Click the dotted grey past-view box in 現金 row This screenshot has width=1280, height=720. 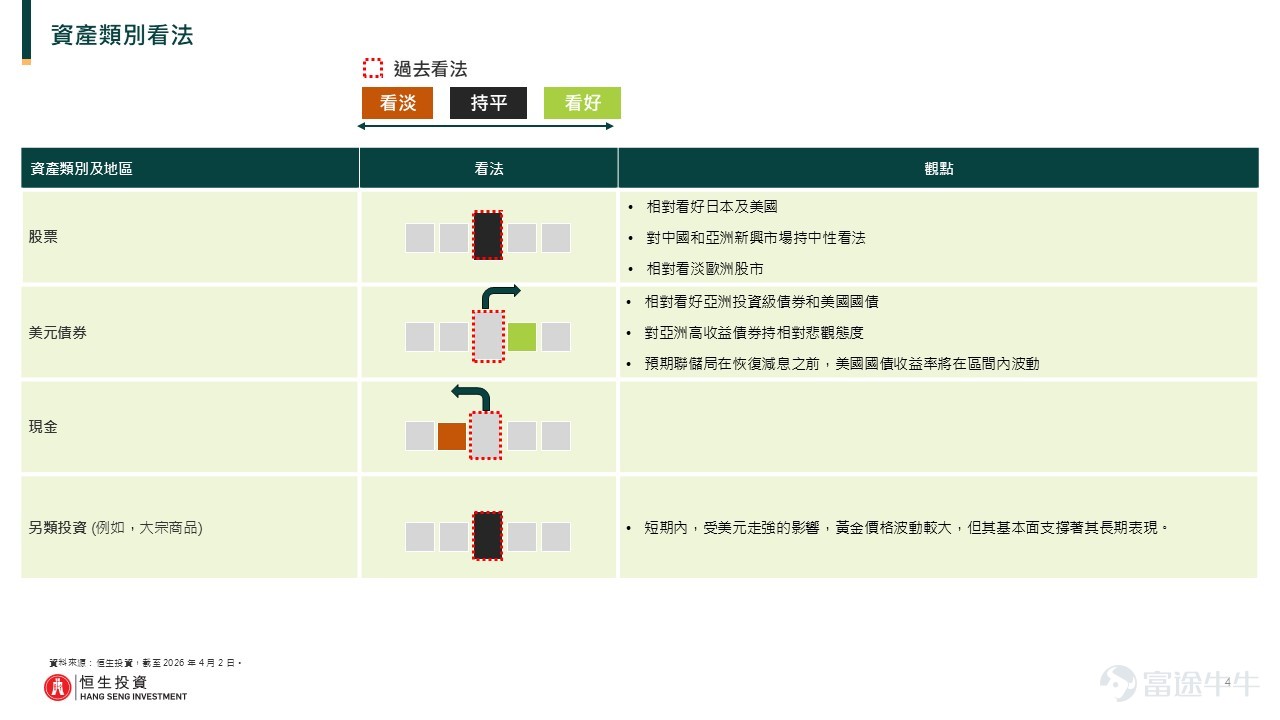click(486, 435)
